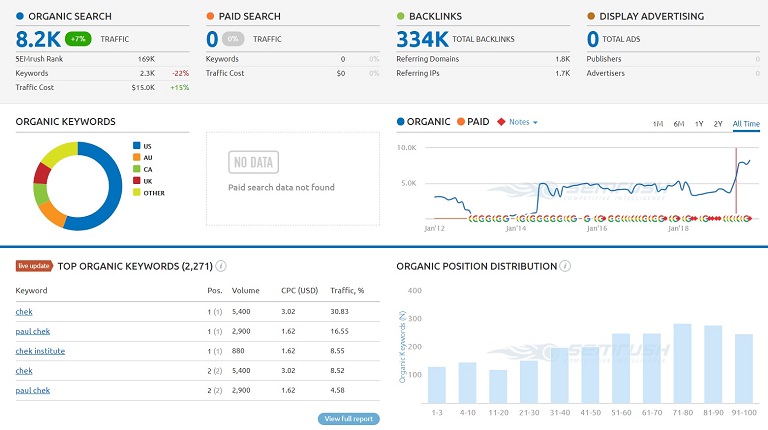The height and width of the screenshot is (430, 768).
Task: Click the red vertical marker on the traffic chart
Action: point(736,183)
